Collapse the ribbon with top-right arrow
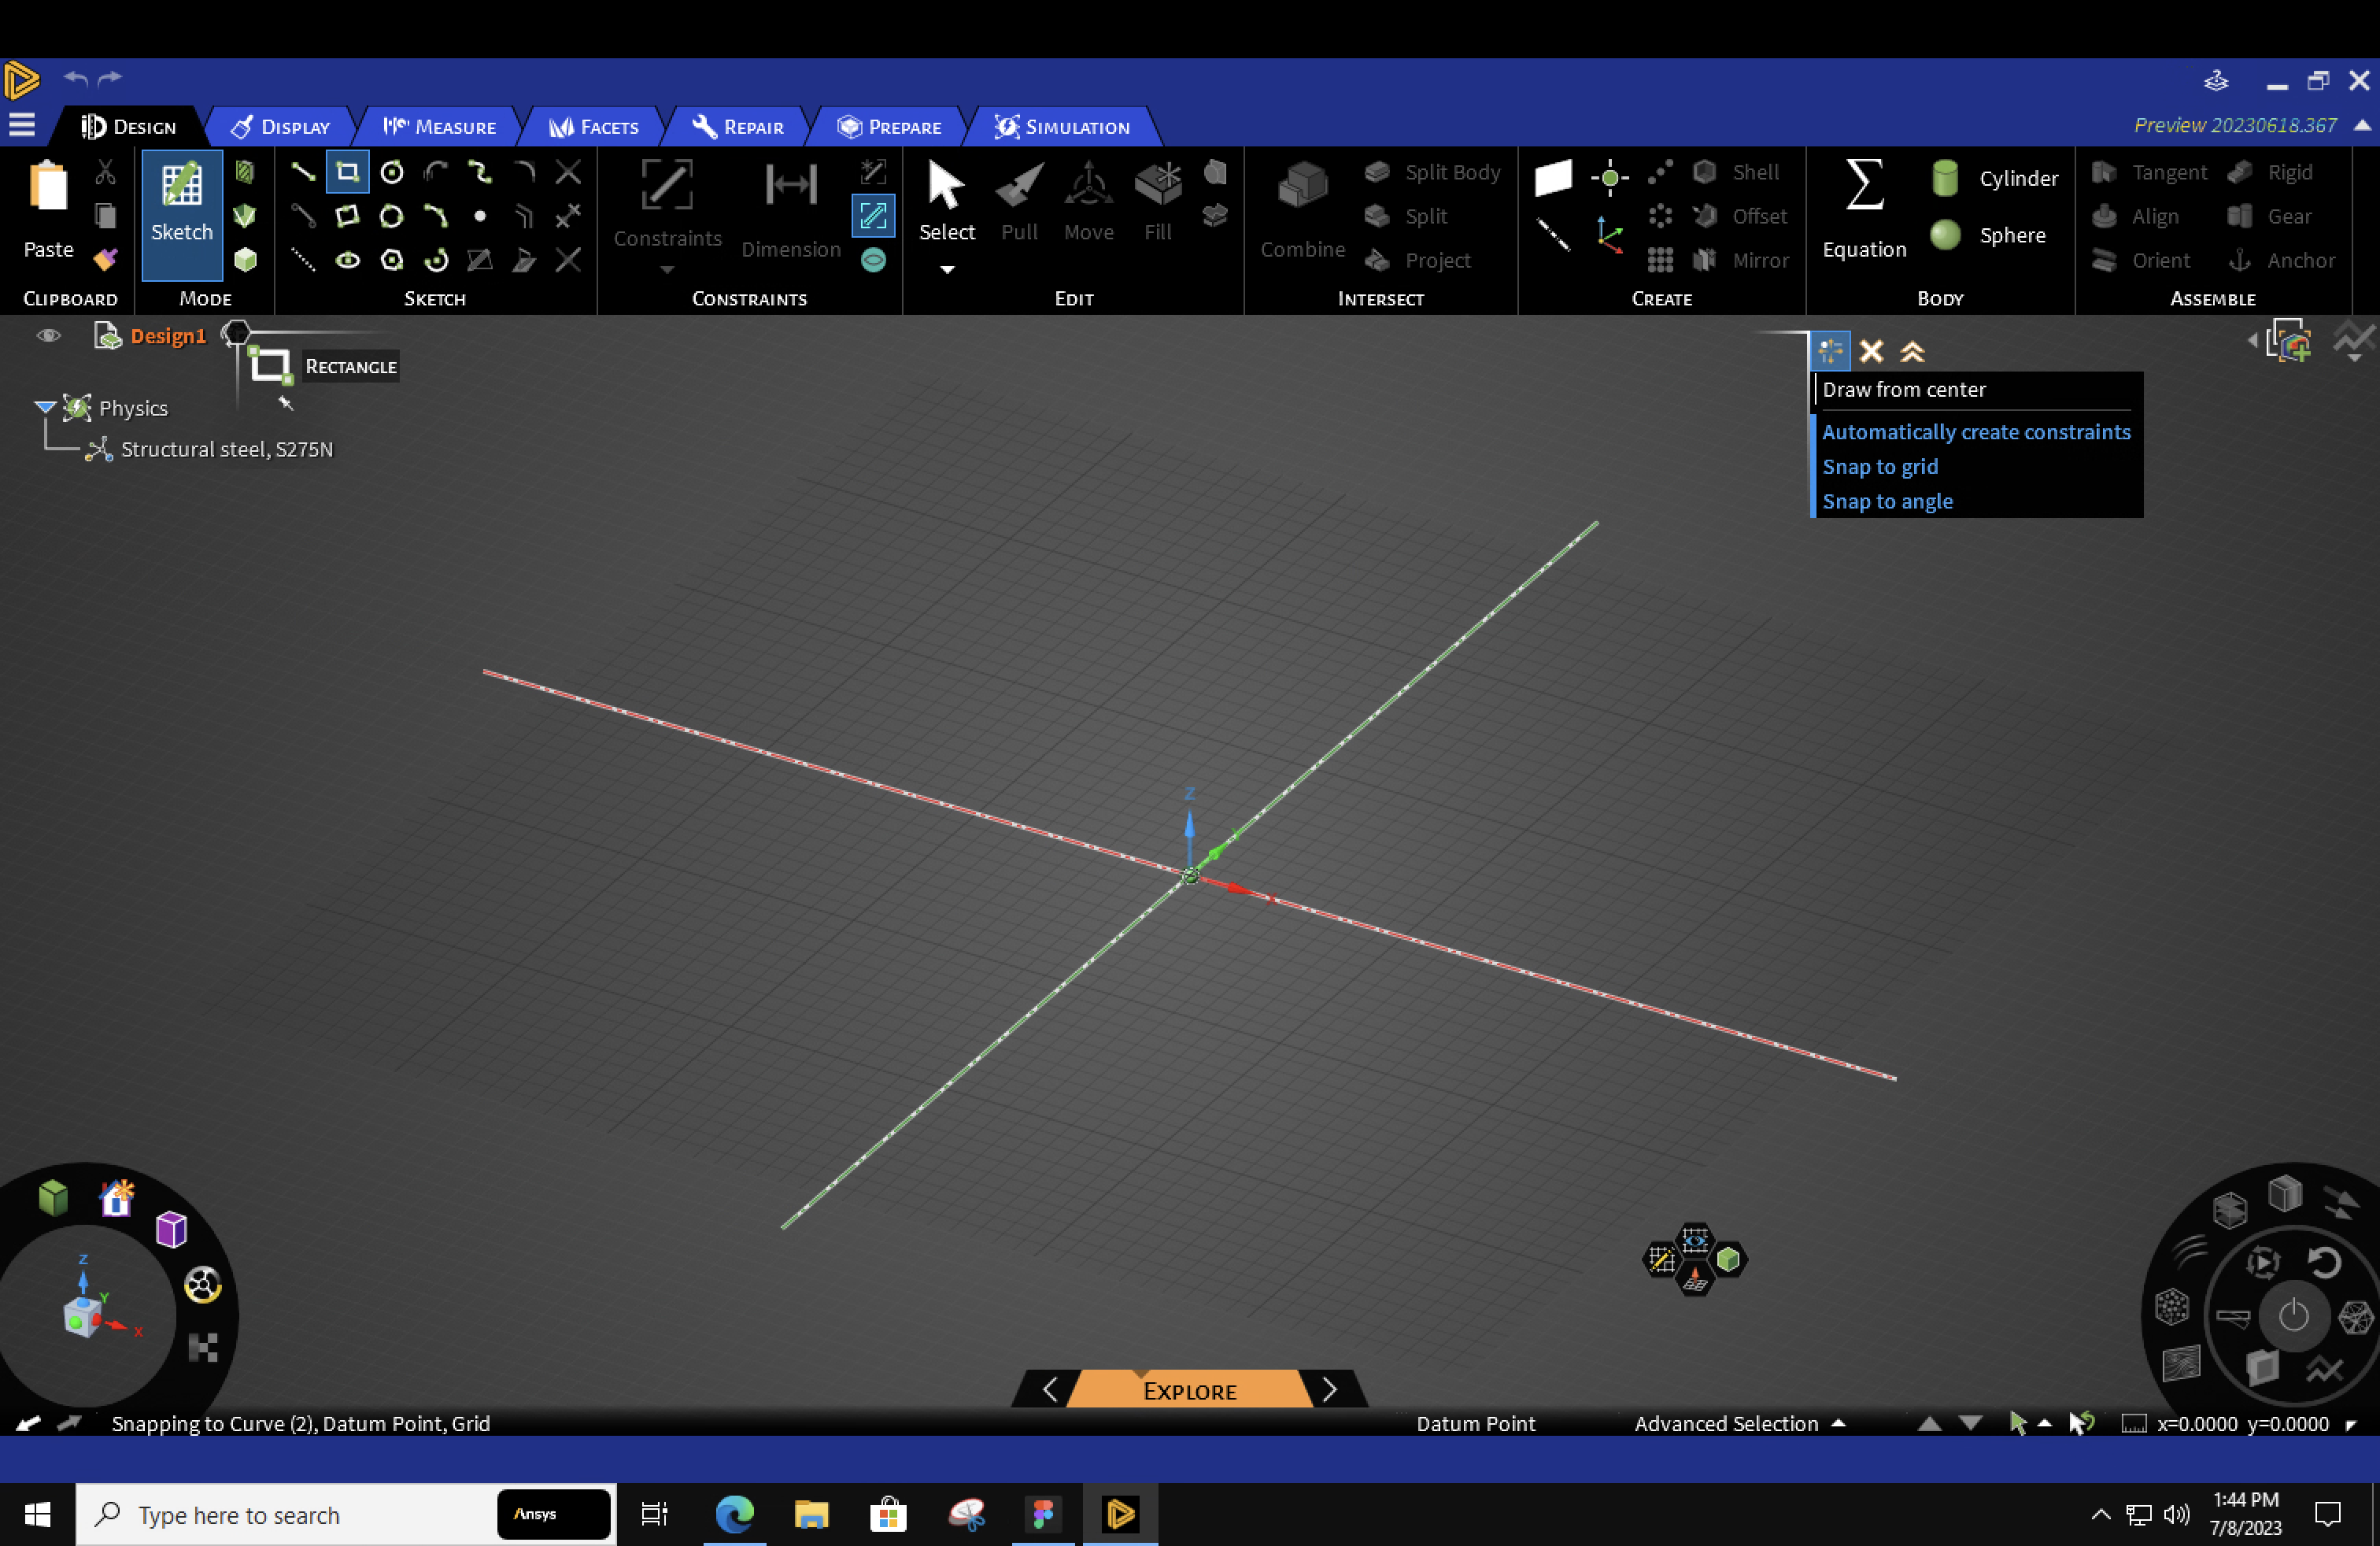 [x=2362, y=125]
